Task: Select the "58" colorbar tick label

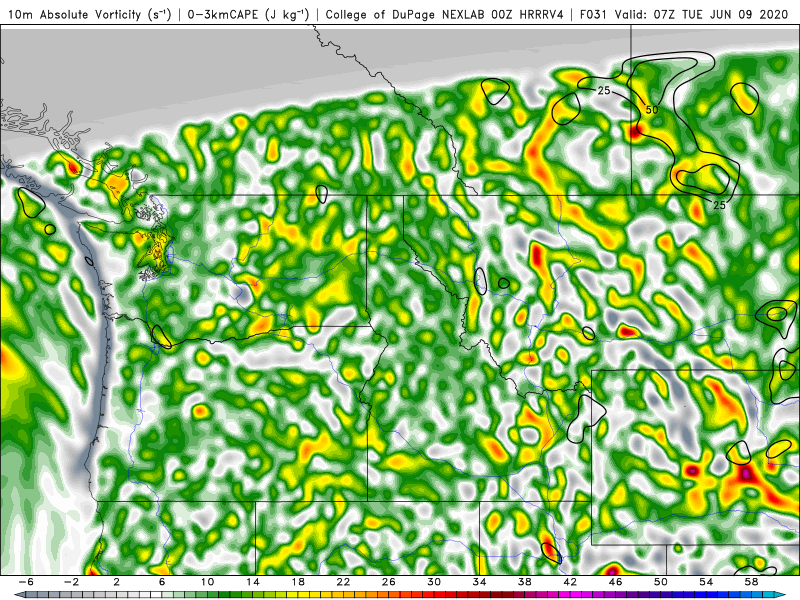Action: point(752,582)
